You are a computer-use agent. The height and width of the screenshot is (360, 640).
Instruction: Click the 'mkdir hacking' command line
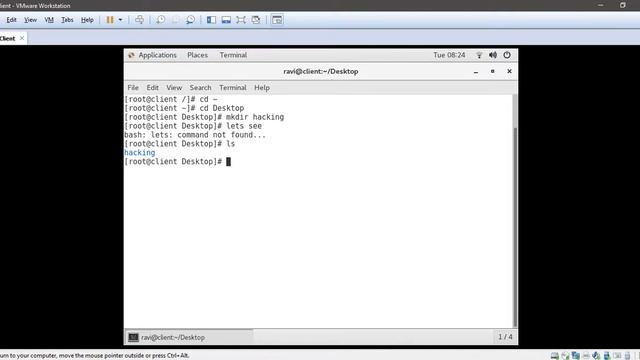click(x=204, y=117)
